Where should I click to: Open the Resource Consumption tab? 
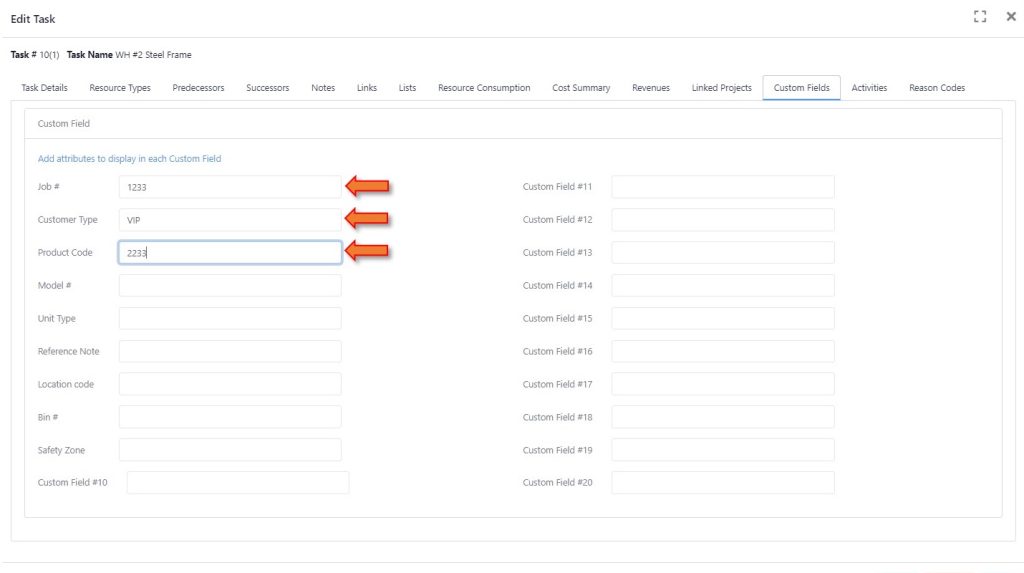coord(484,88)
